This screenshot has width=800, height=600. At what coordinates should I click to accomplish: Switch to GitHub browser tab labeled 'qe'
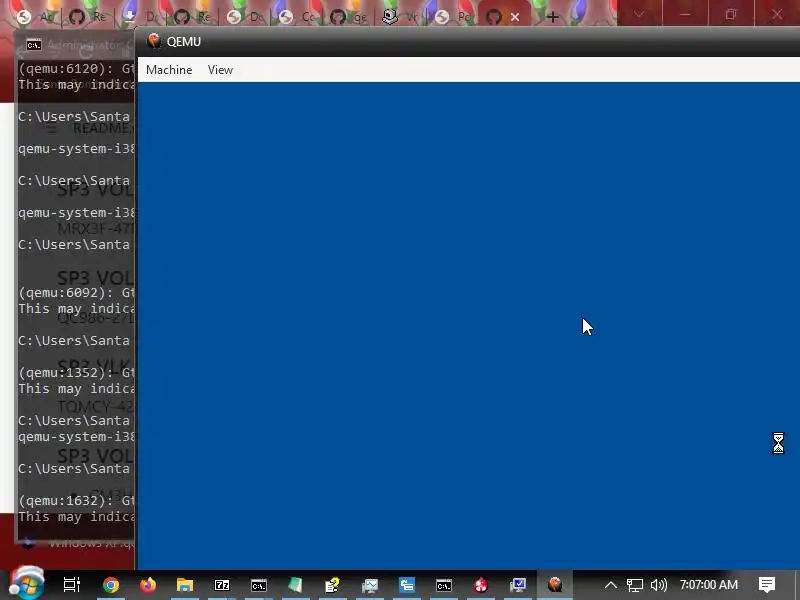348,17
